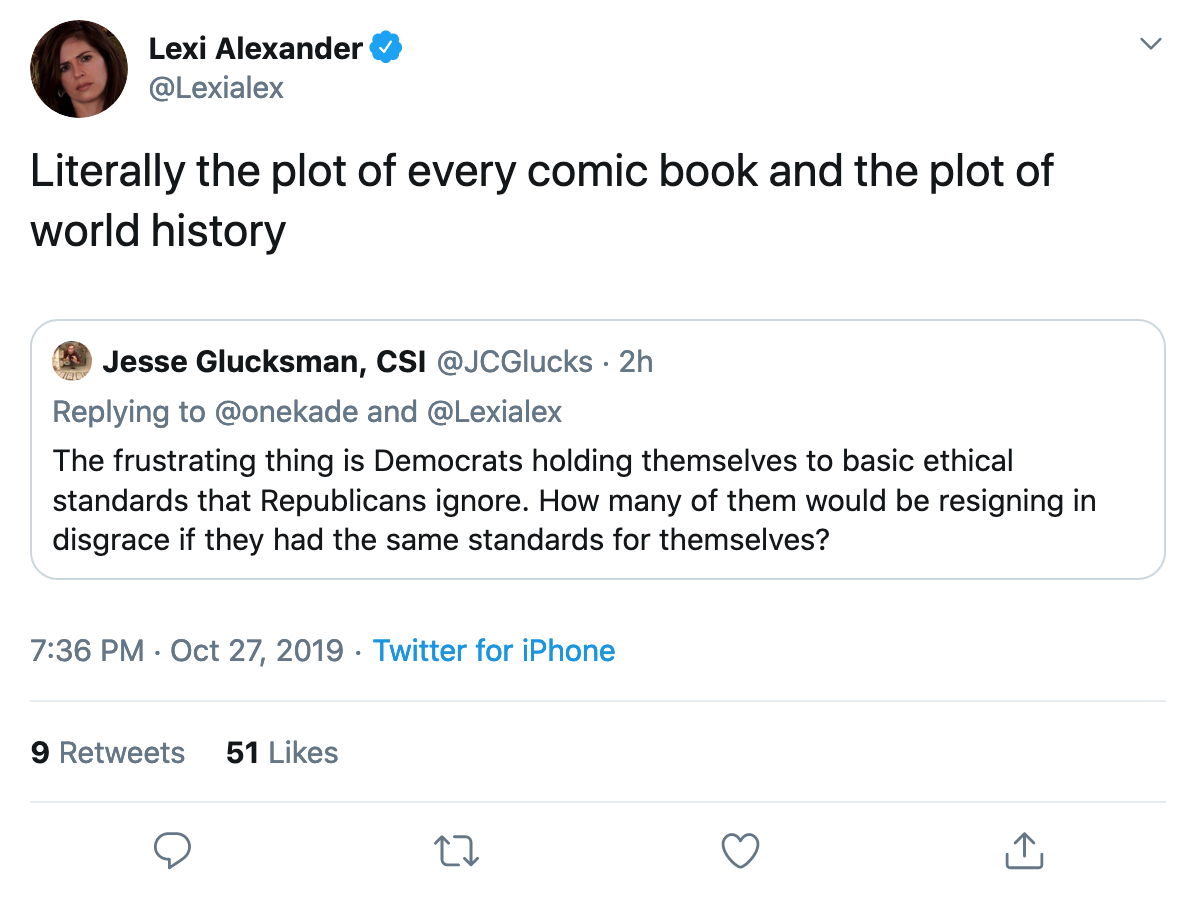The image size is (1196, 898).
Task: Open Lexi Alexander's profile picture
Action: coord(79,68)
